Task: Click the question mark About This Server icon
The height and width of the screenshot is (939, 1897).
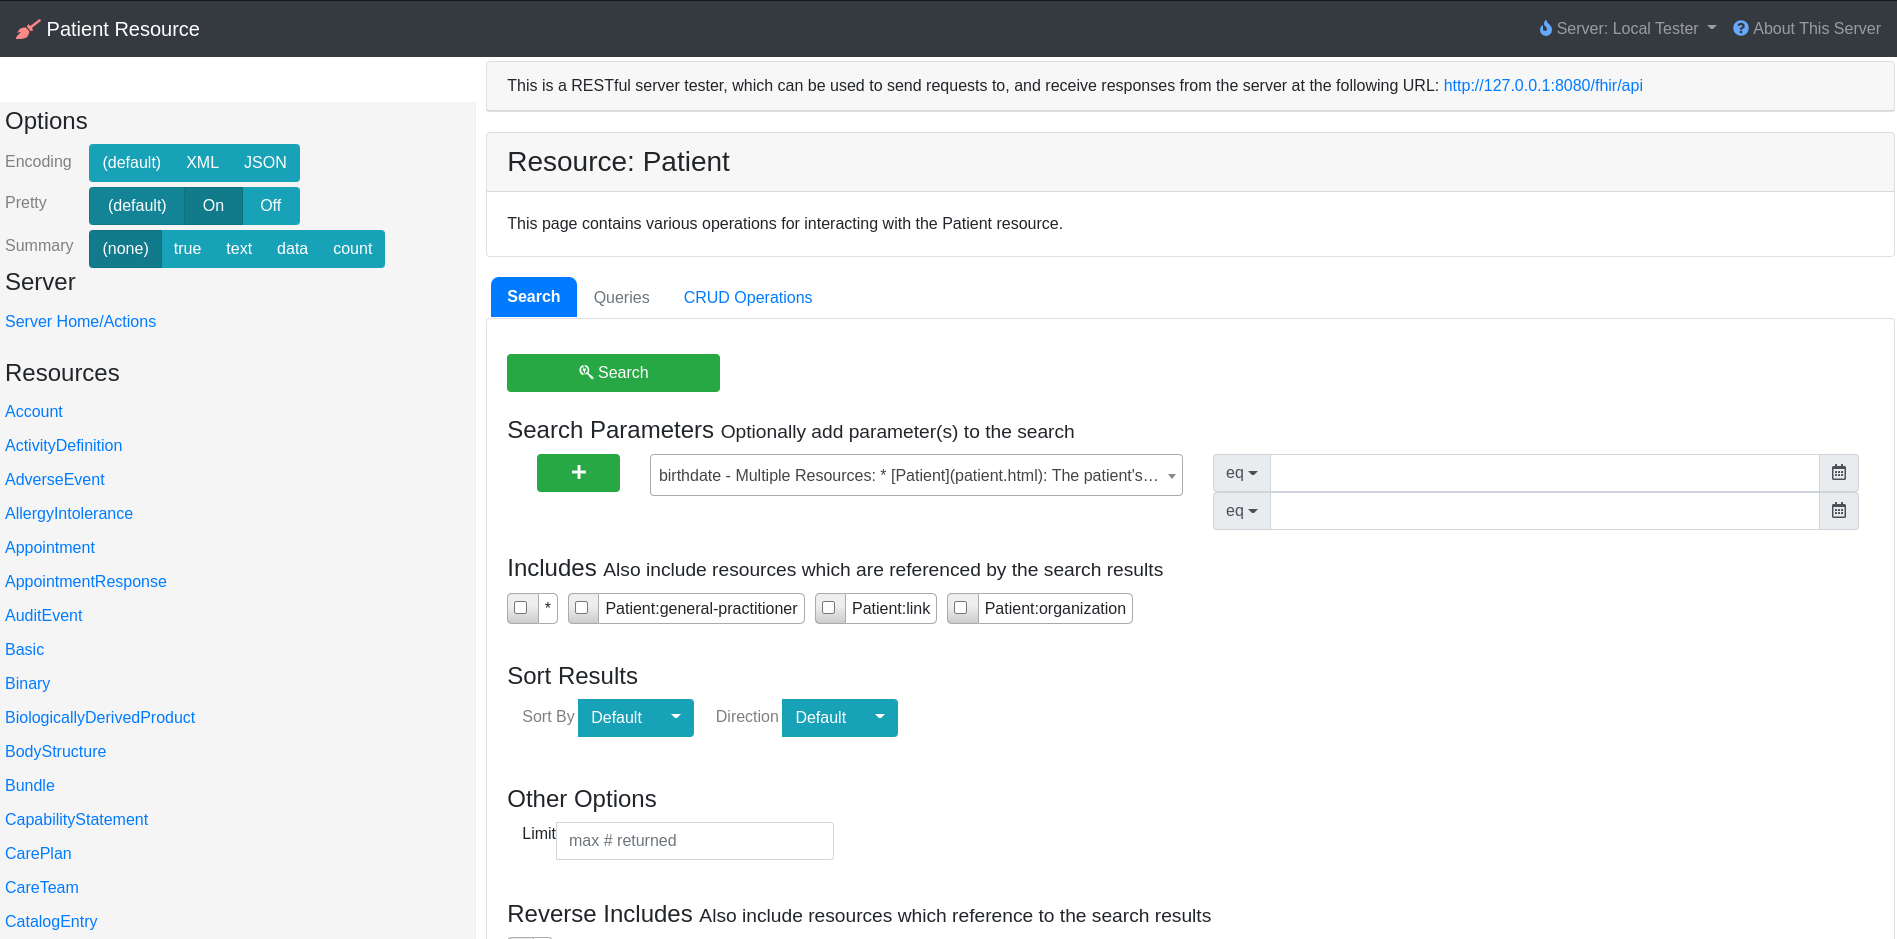Action: [1741, 29]
